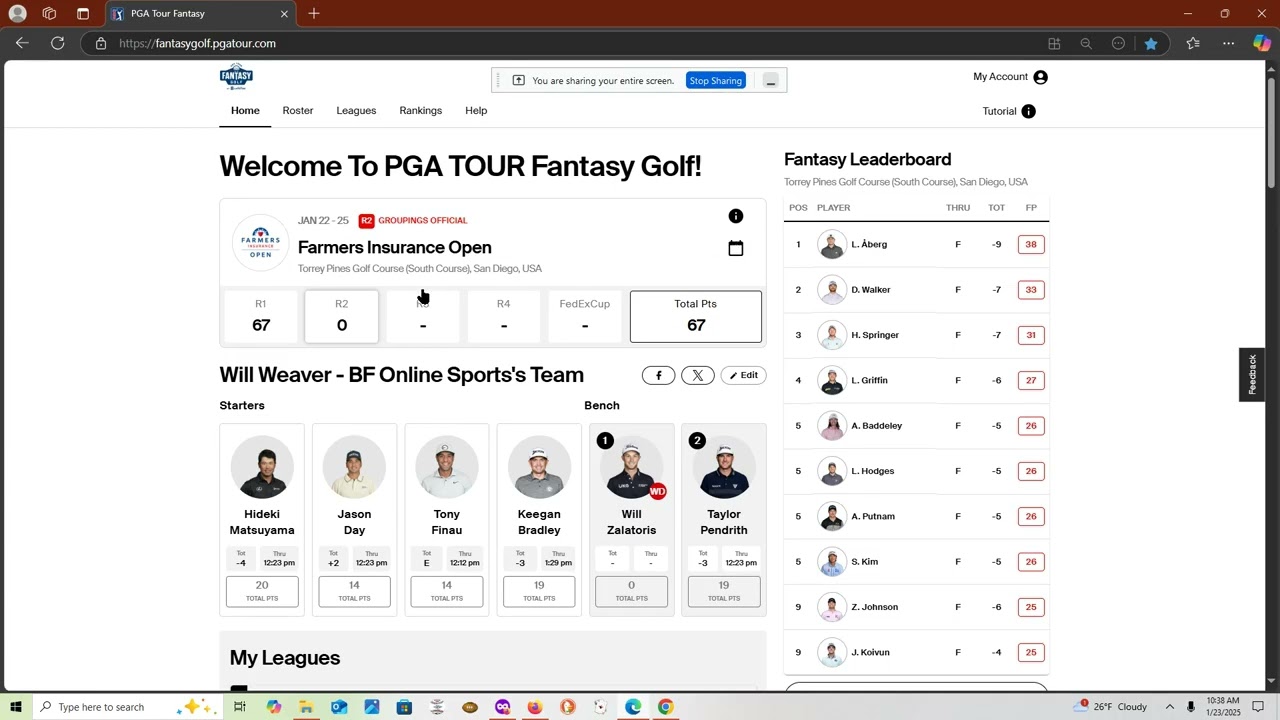Open Tony Finau player card photo
This screenshot has width=1280, height=720.
coord(446,467)
